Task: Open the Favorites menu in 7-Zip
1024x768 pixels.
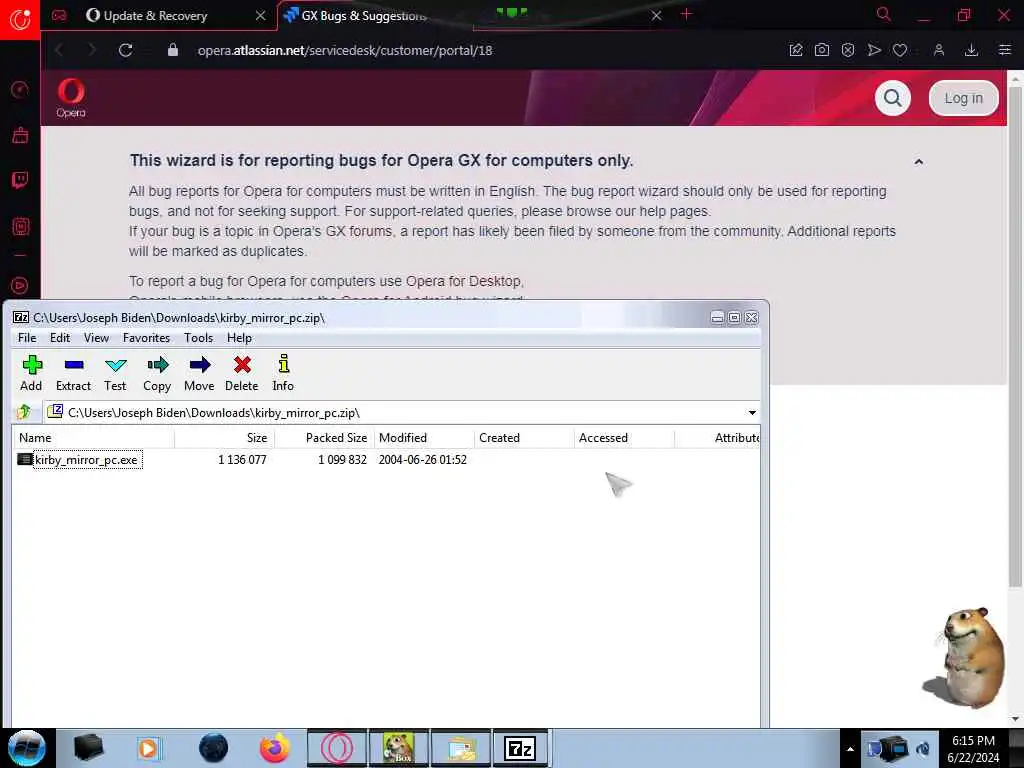Action: 146,338
